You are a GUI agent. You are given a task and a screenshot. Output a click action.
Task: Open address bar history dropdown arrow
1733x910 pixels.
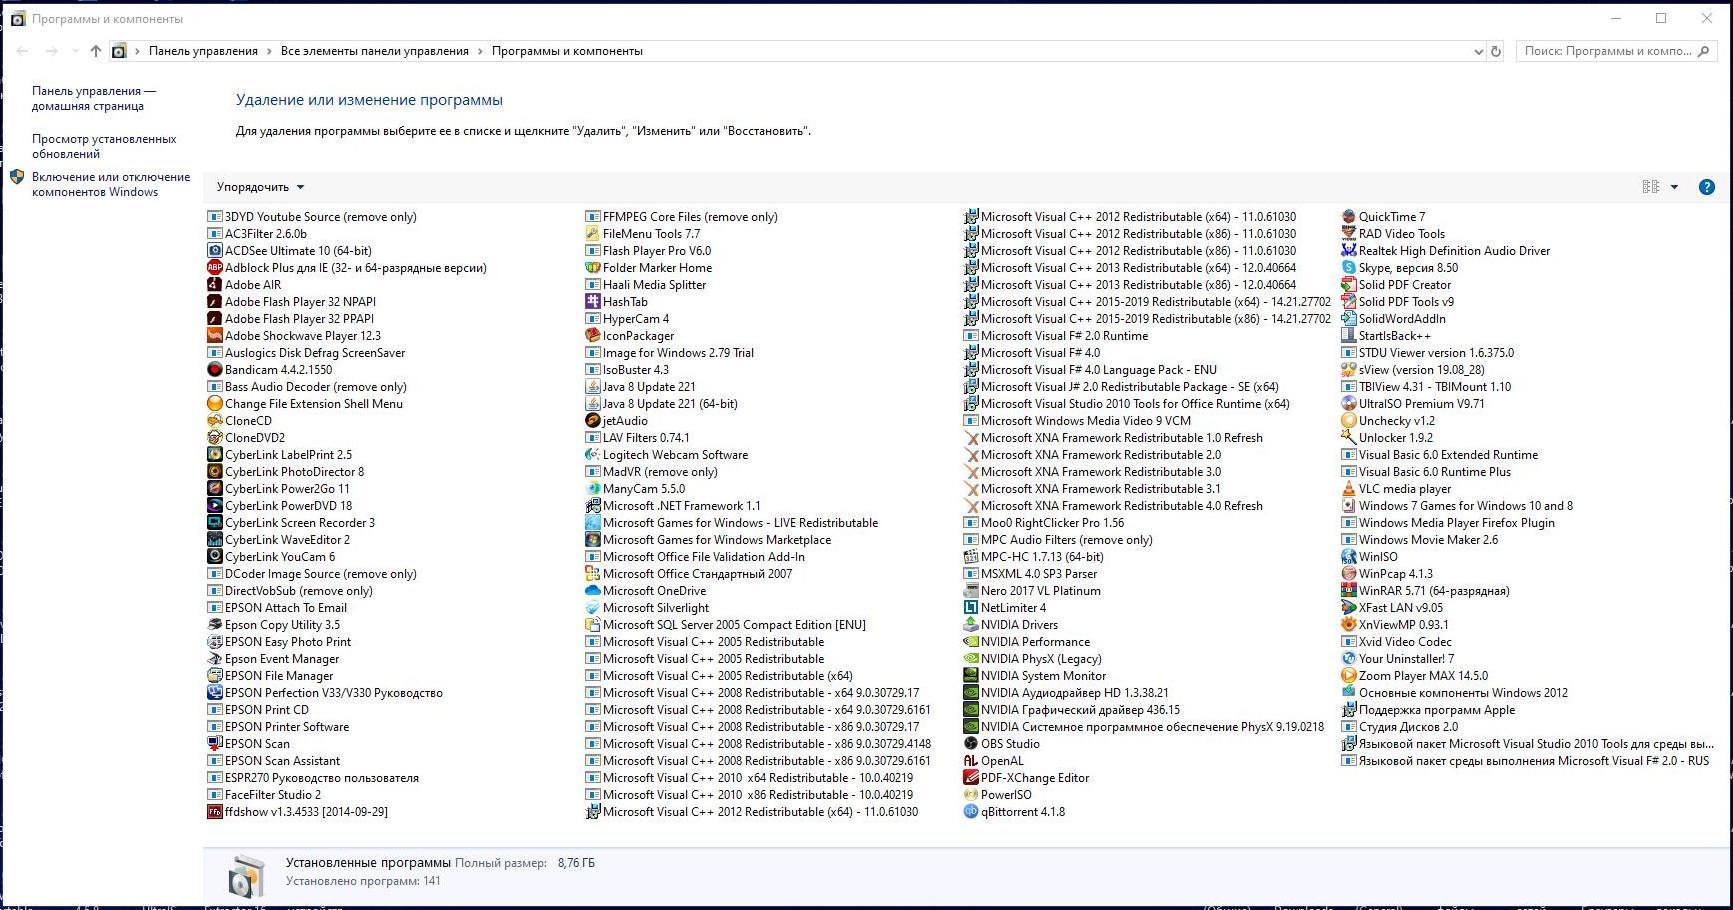(x=1478, y=51)
